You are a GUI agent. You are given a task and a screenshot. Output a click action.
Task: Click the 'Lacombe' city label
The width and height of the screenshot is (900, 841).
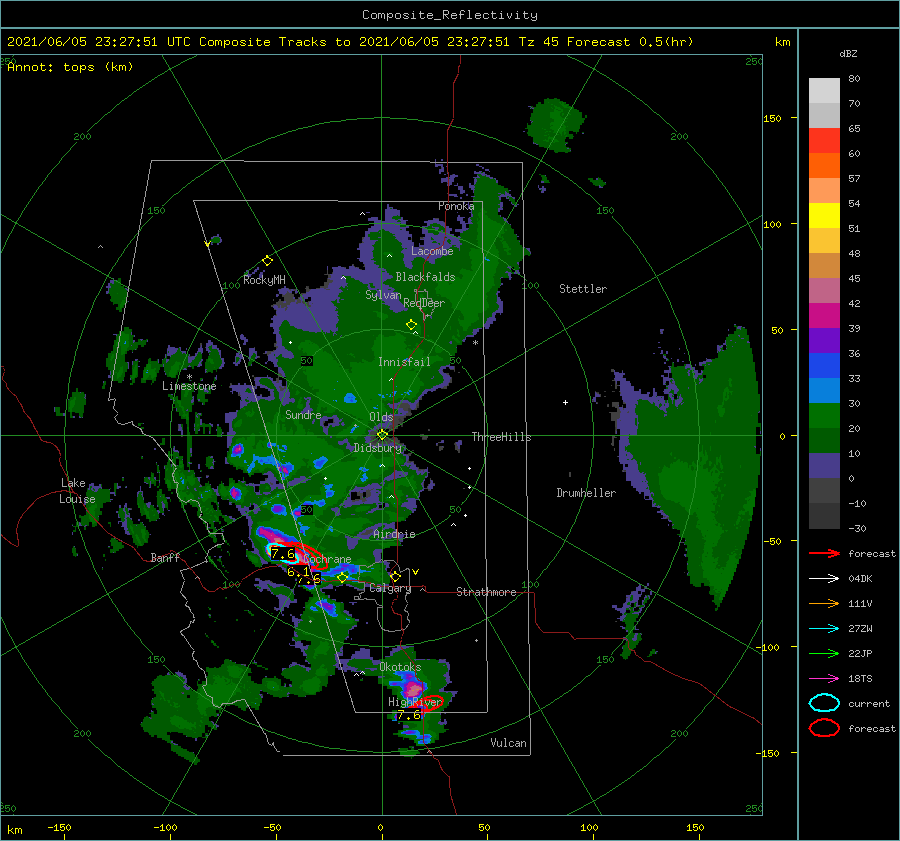pyautogui.click(x=432, y=251)
